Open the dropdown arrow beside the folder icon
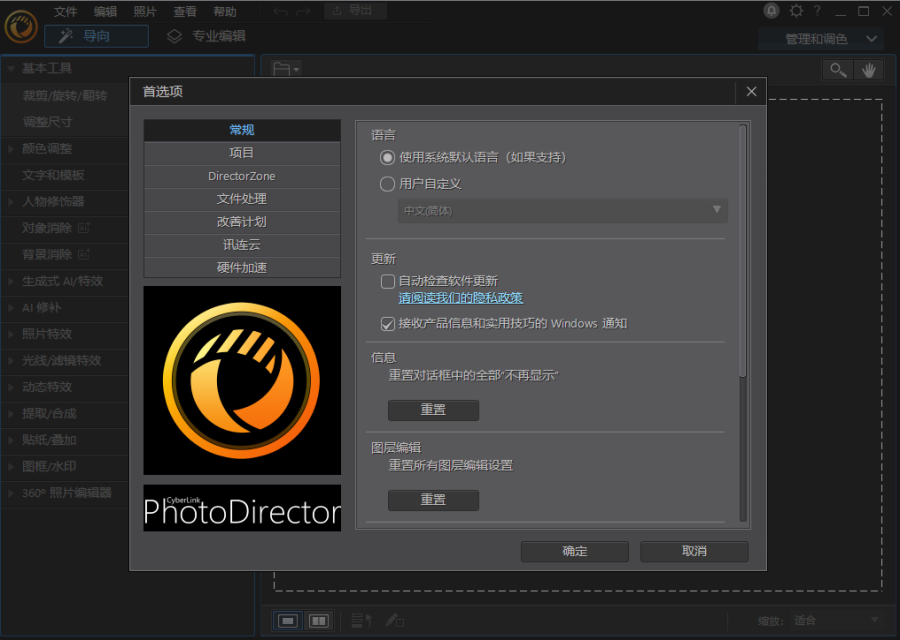This screenshot has width=900, height=640. click(x=296, y=70)
